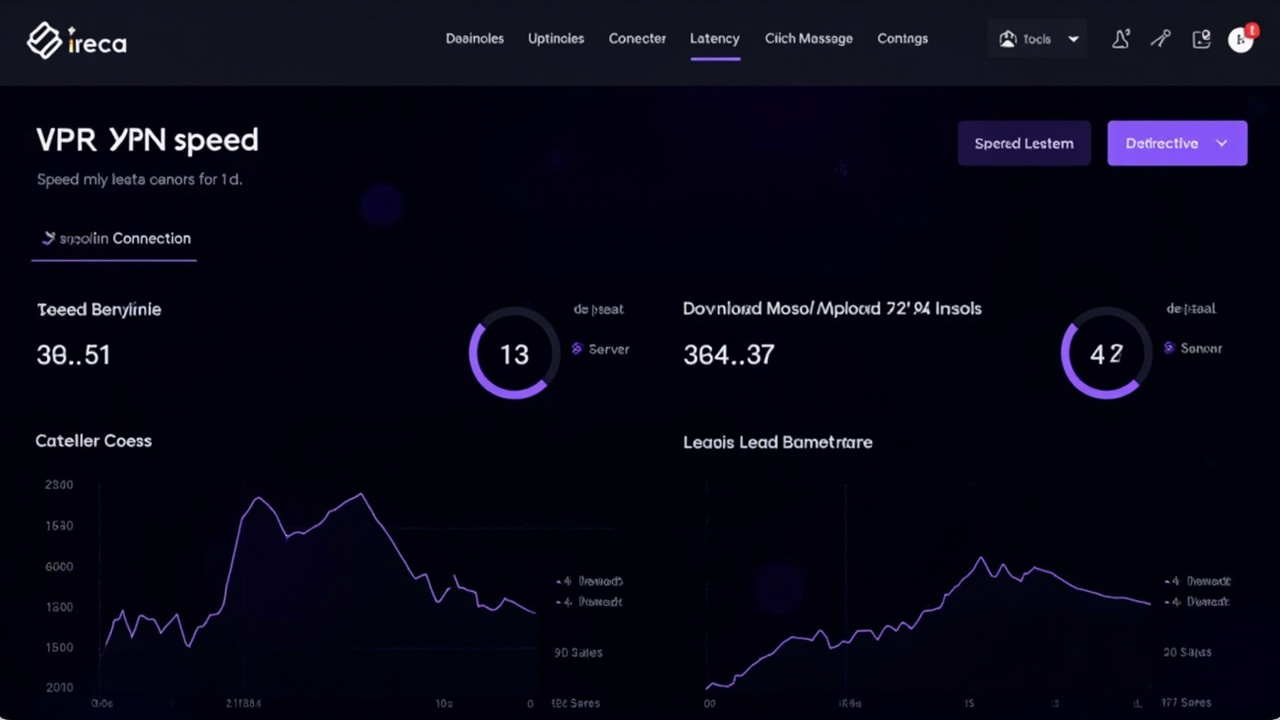Image resolution: width=1280 pixels, height=720 pixels.
Task: Click the value 38..51
Action: 73,355
